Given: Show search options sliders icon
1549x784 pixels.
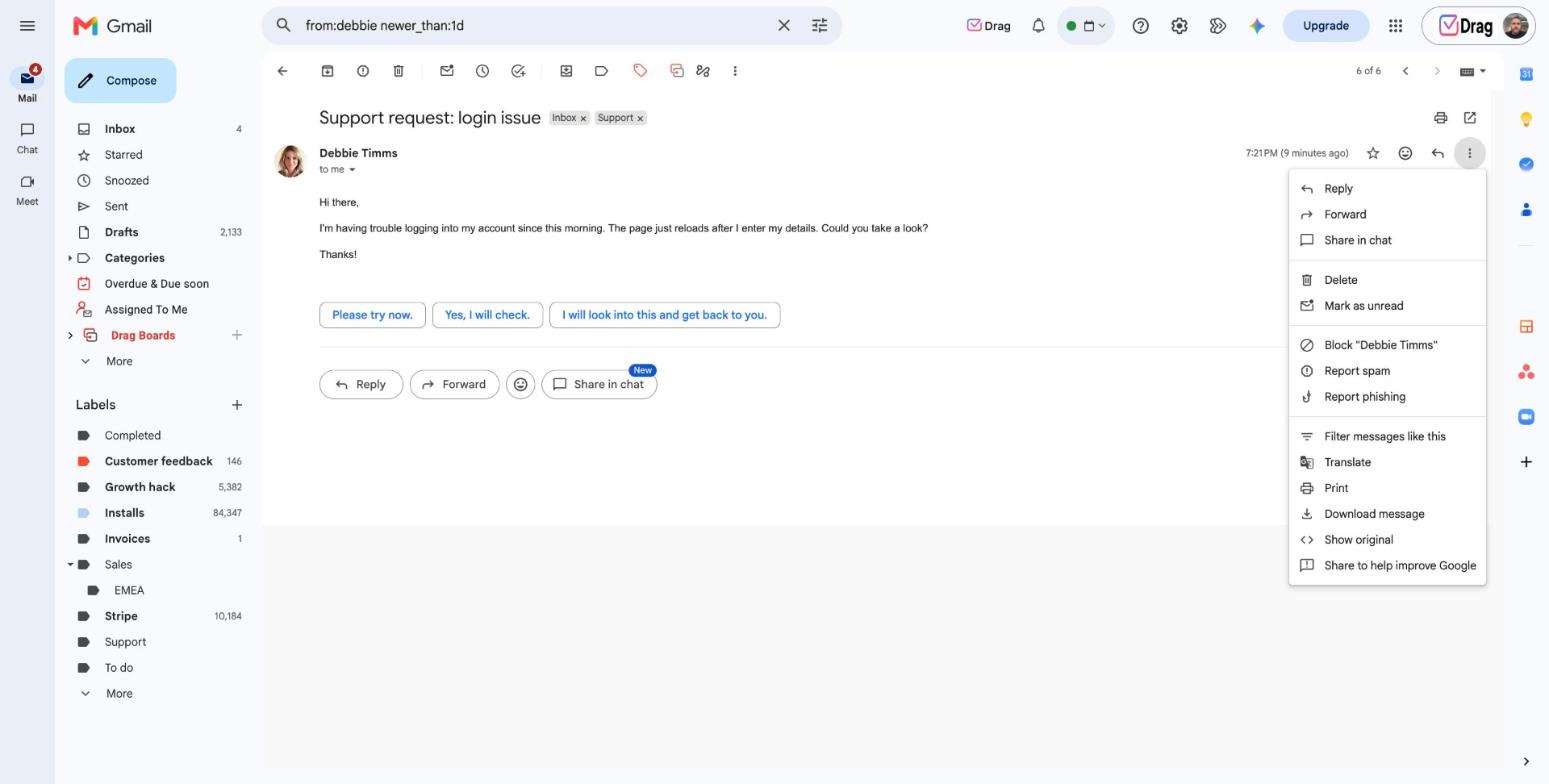Looking at the screenshot, I should (x=819, y=26).
